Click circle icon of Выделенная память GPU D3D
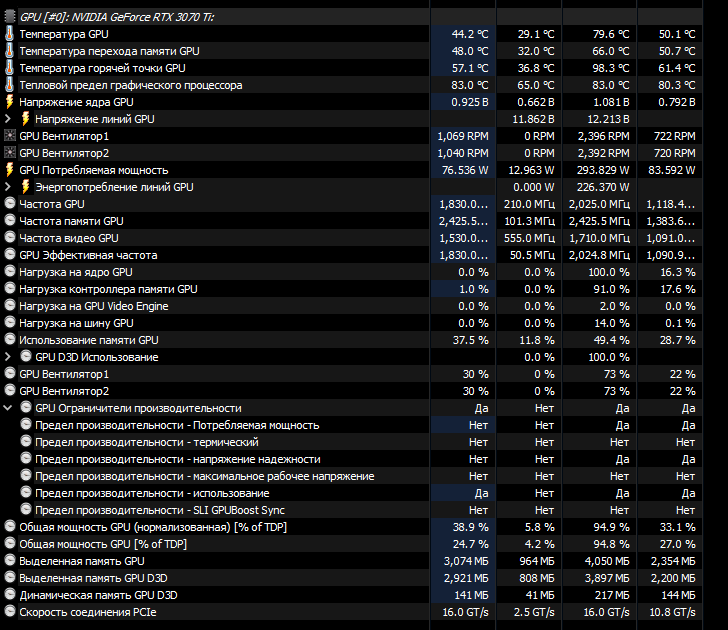Screen dimensions: 728x630 10,578
